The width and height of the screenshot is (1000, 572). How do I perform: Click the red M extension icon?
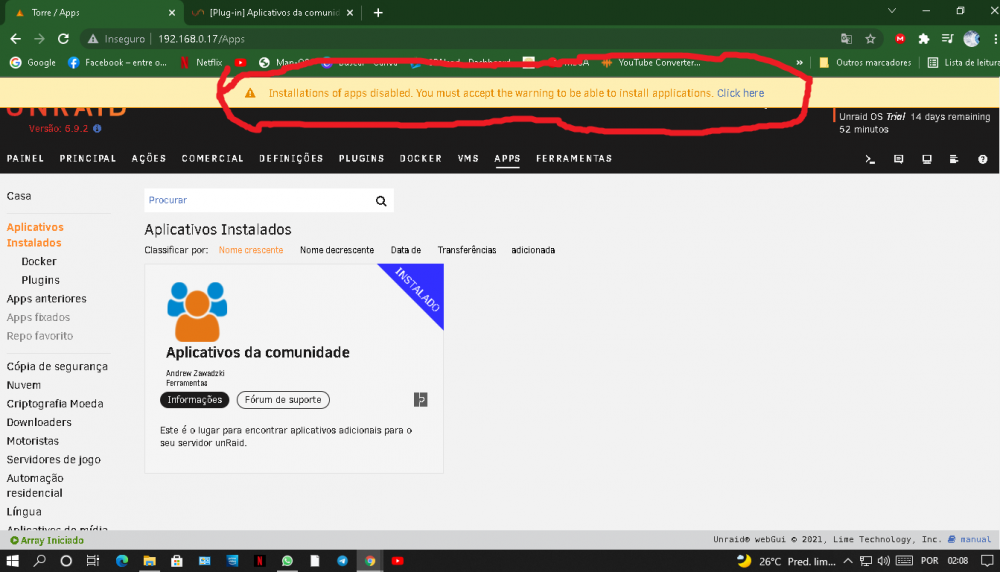[900, 39]
